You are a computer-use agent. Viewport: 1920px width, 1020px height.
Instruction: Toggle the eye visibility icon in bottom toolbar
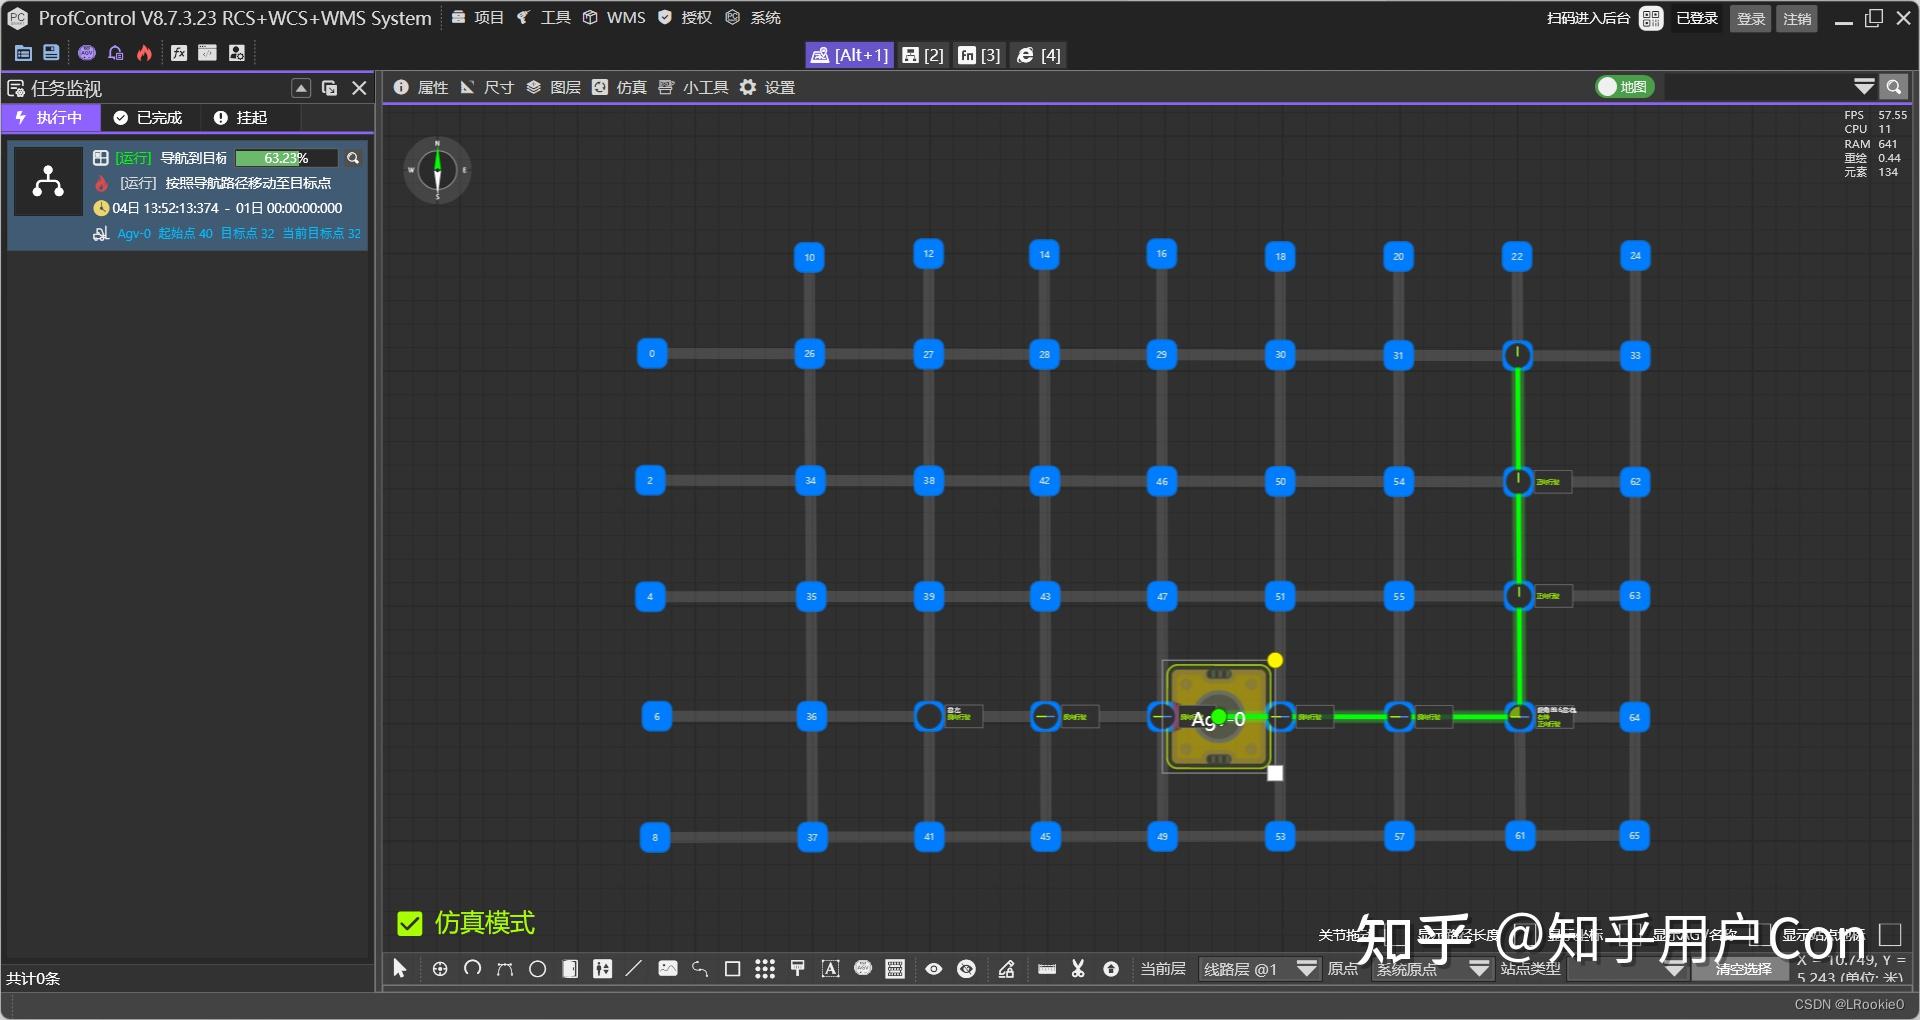tap(933, 969)
